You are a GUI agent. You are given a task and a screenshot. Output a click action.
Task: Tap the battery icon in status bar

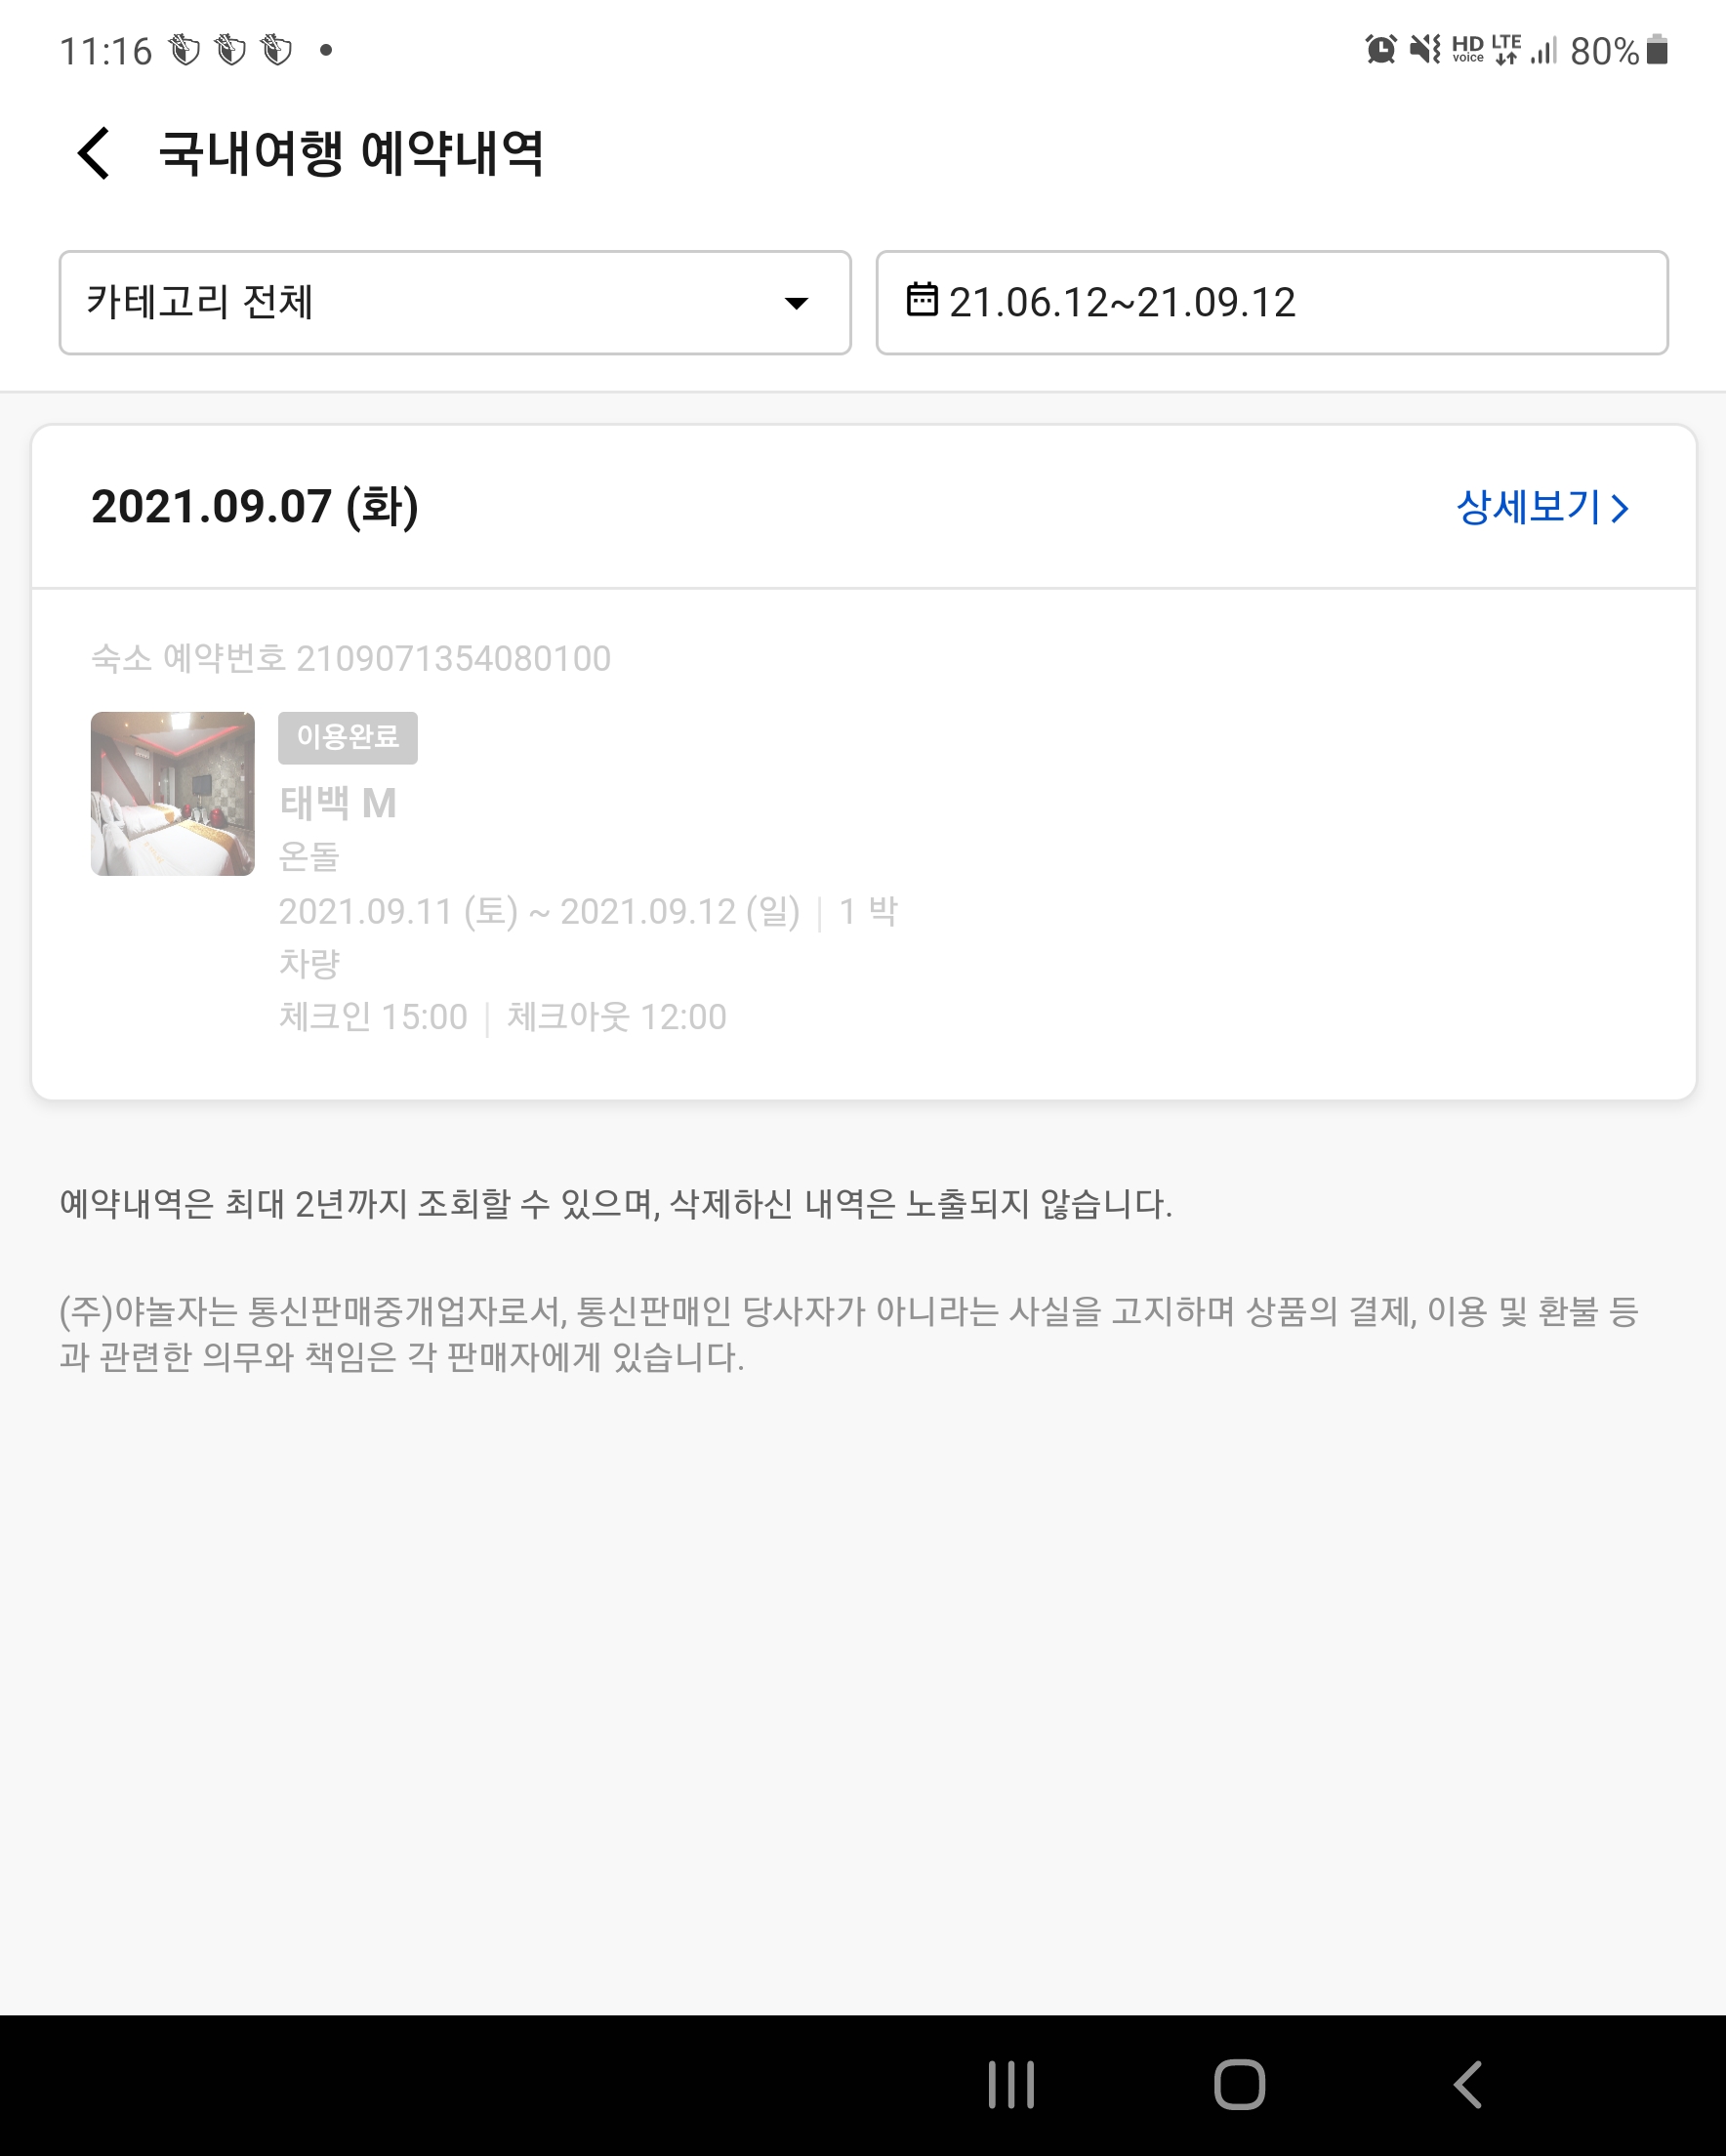click(x=1657, y=49)
